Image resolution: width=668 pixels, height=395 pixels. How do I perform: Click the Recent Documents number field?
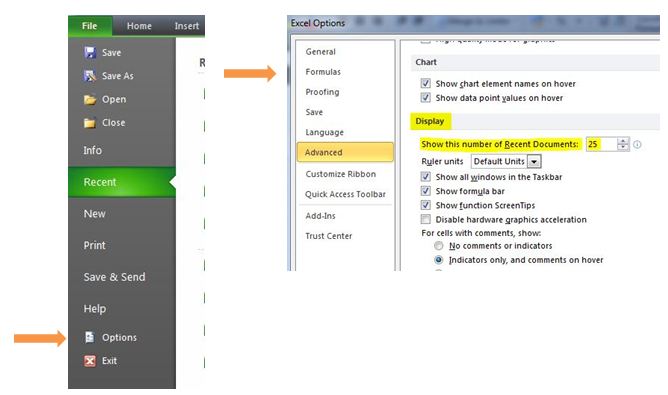pos(602,144)
